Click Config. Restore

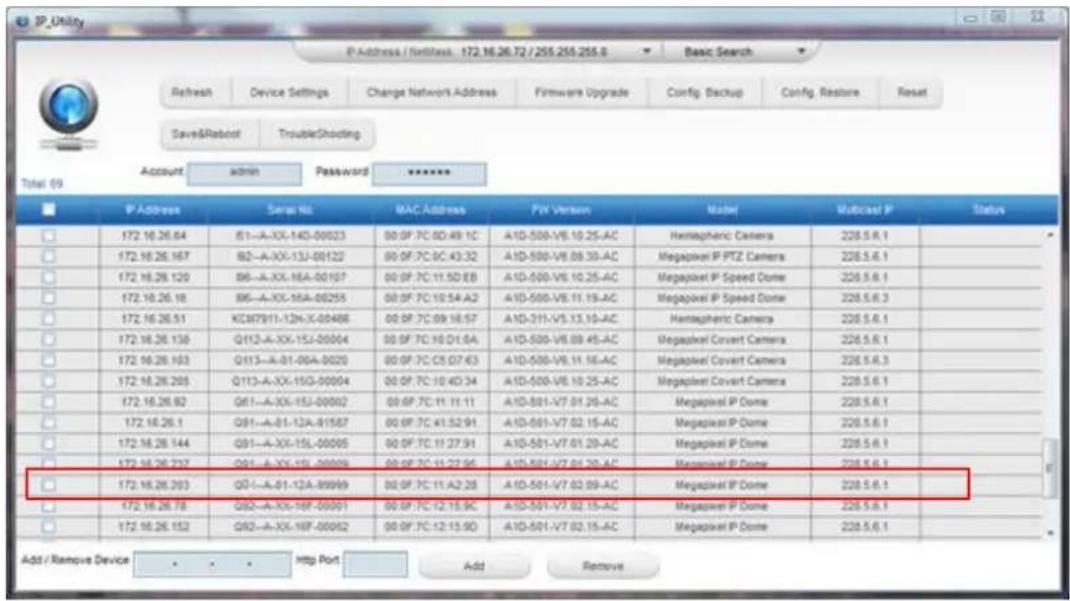(x=820, y=92)
